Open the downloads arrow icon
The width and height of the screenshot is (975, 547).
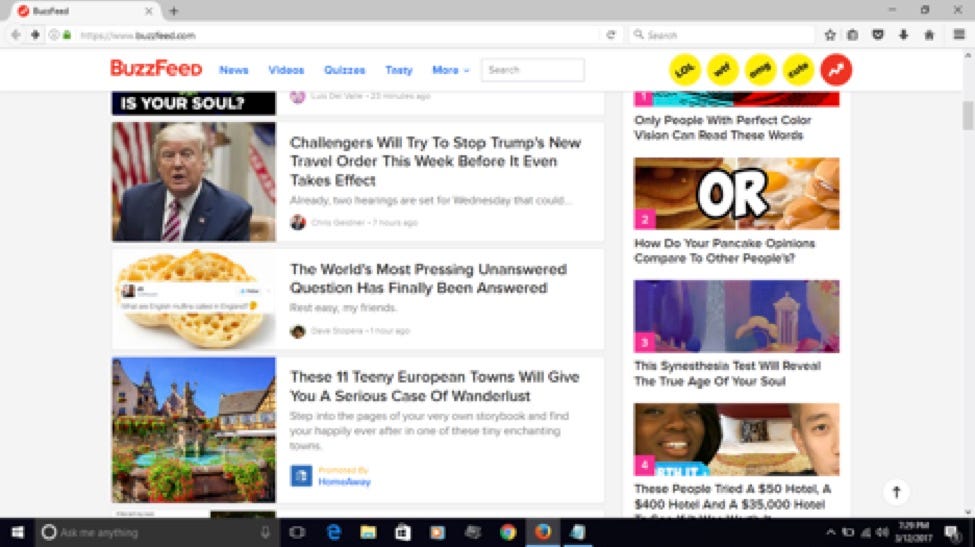(x=903, y=35)
